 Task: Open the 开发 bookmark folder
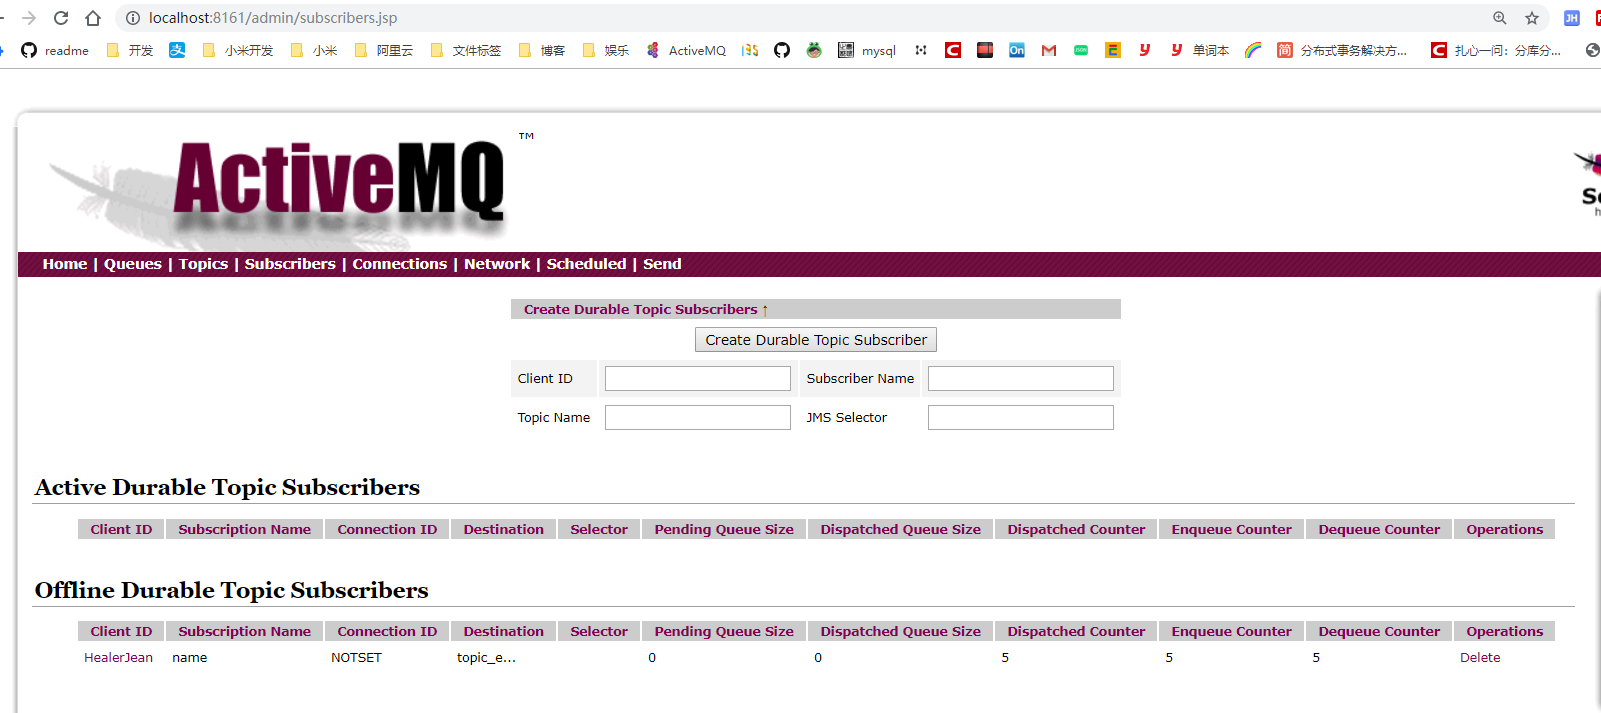[x=130, y=50]
